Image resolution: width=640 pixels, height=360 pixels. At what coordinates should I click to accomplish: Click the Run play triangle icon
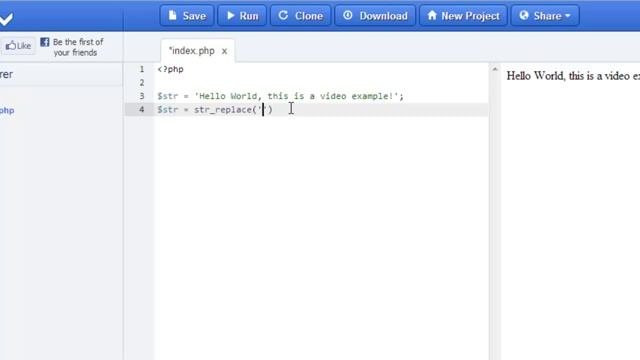231,16
